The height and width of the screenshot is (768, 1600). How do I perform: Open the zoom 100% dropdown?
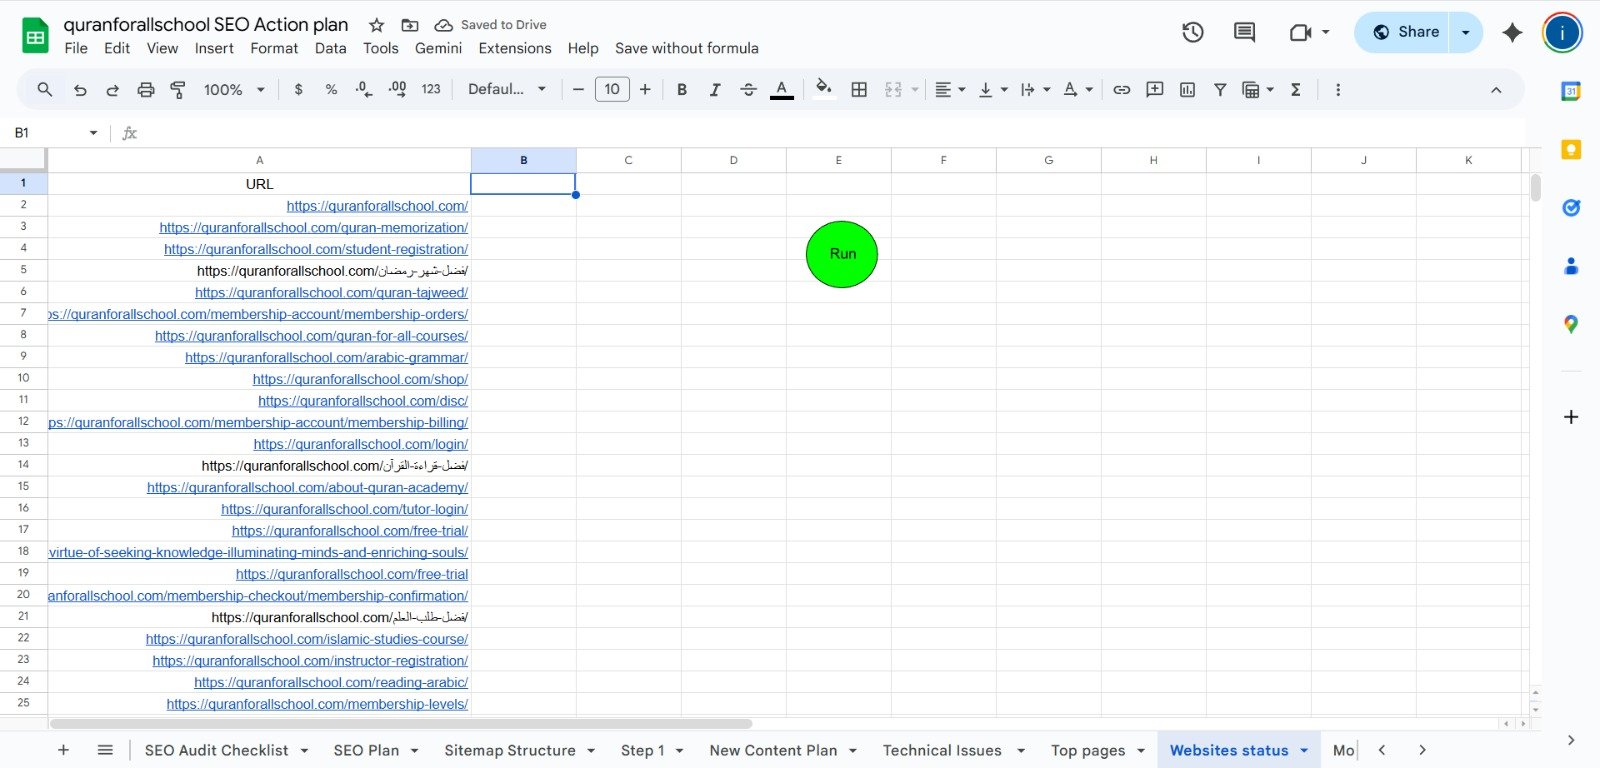click(234, 90)
